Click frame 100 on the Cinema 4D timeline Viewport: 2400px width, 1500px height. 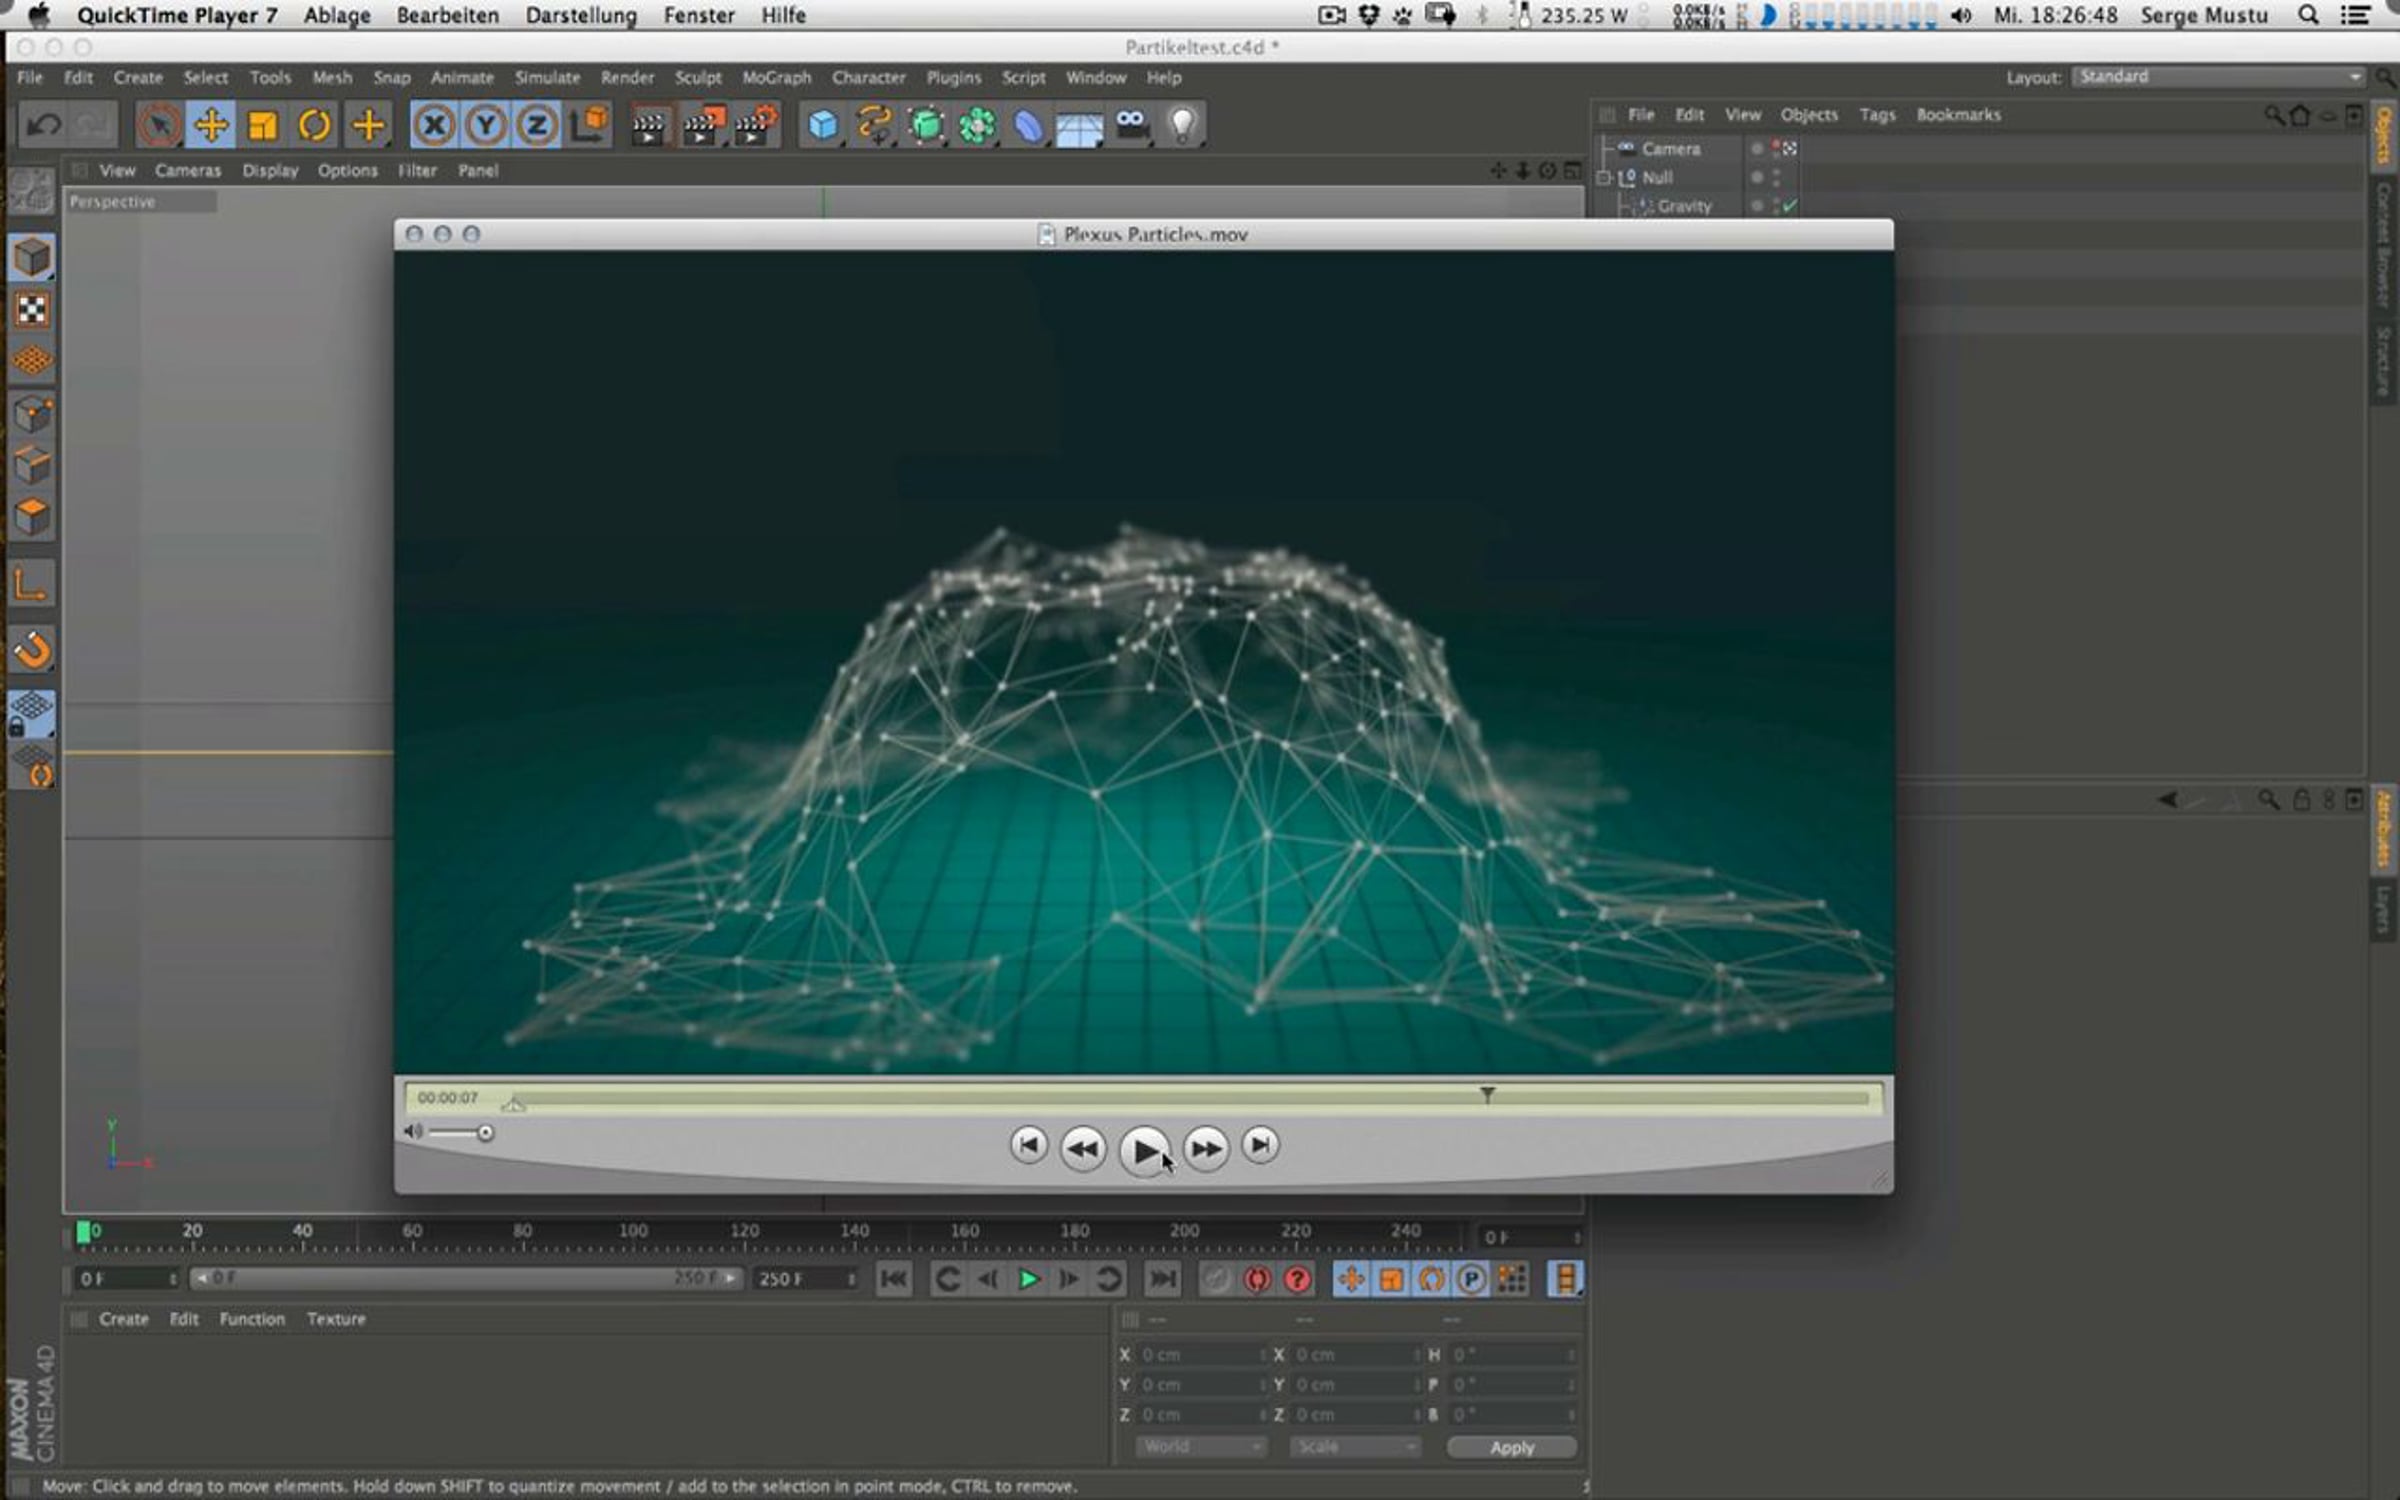tap(633, 1240)
